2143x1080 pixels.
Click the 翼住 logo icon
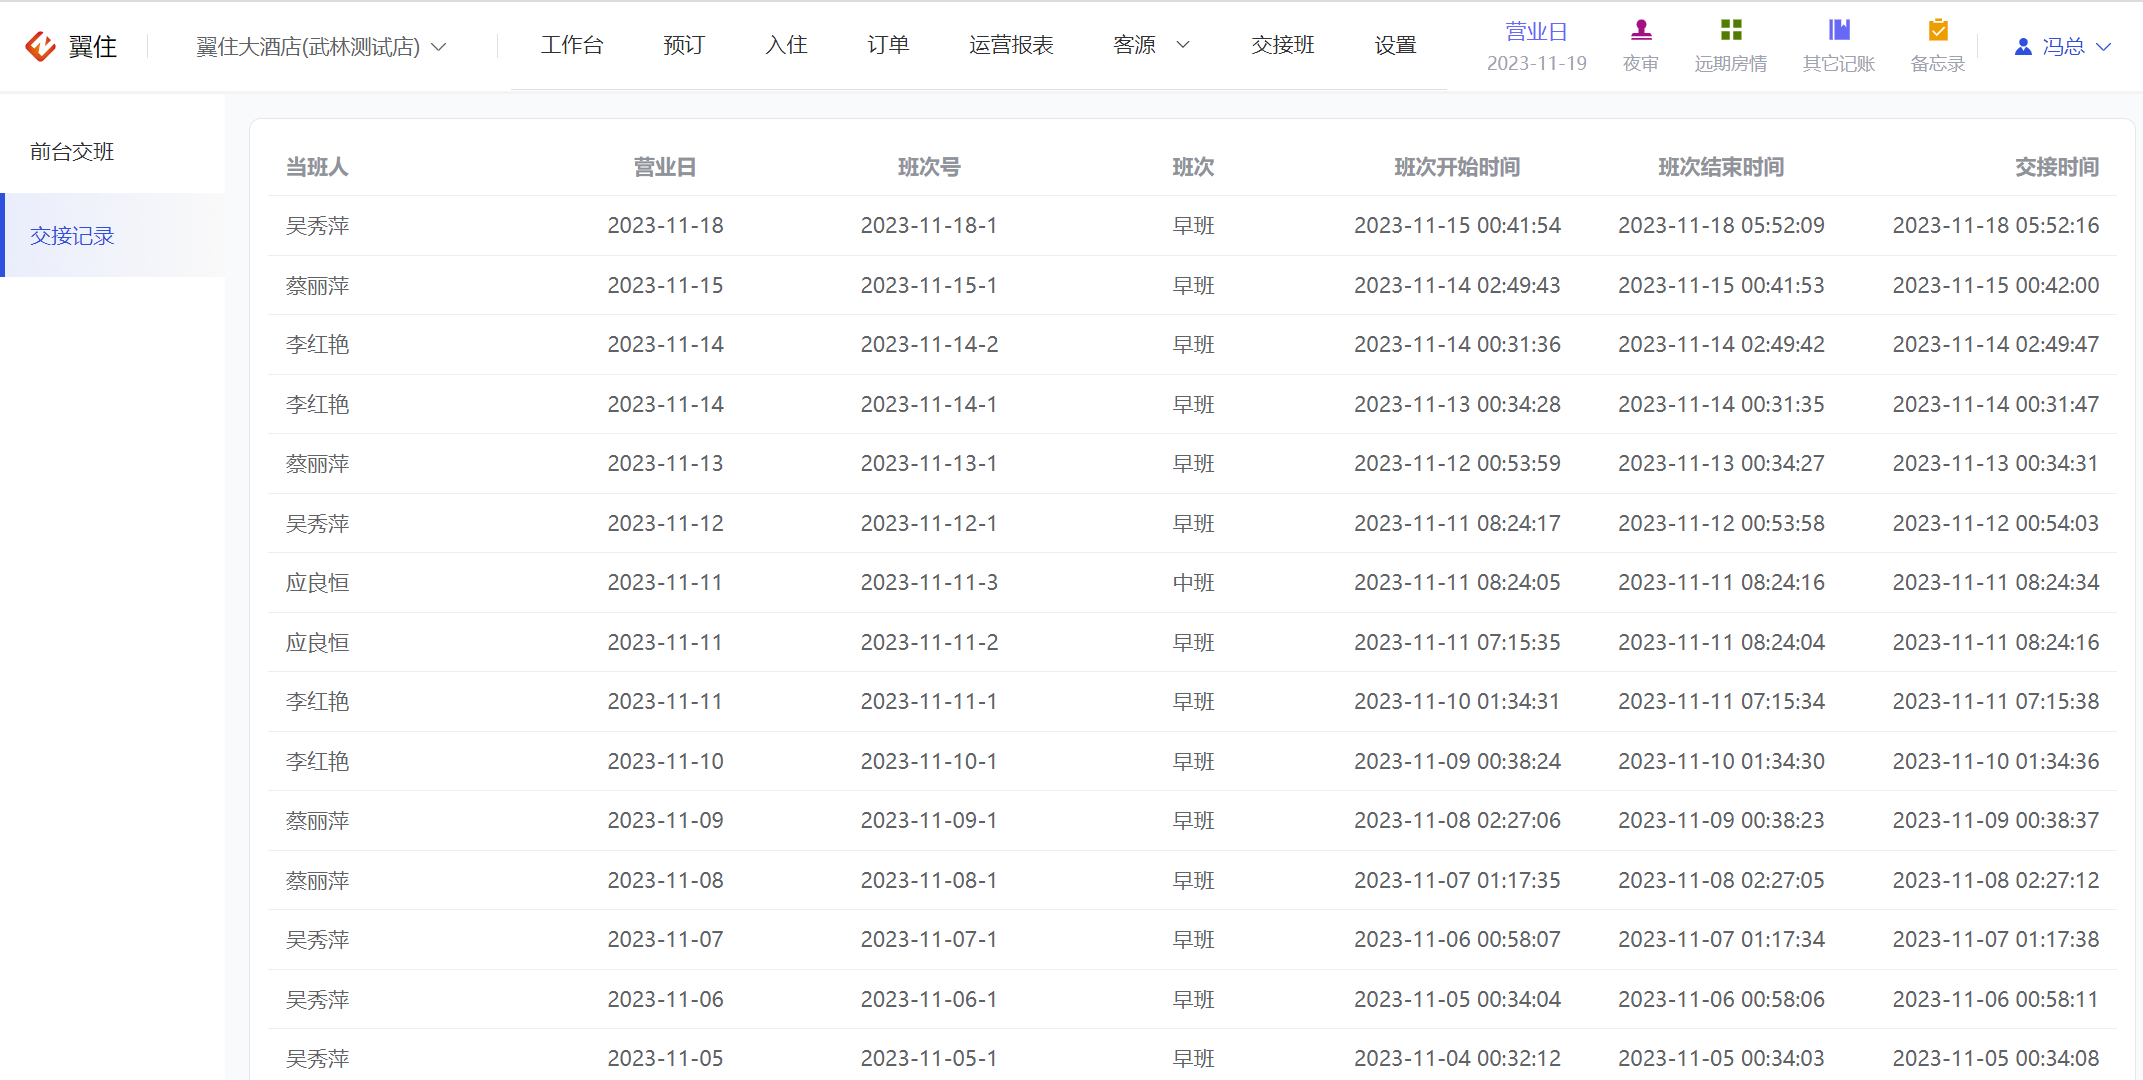[x=41, y=46]
